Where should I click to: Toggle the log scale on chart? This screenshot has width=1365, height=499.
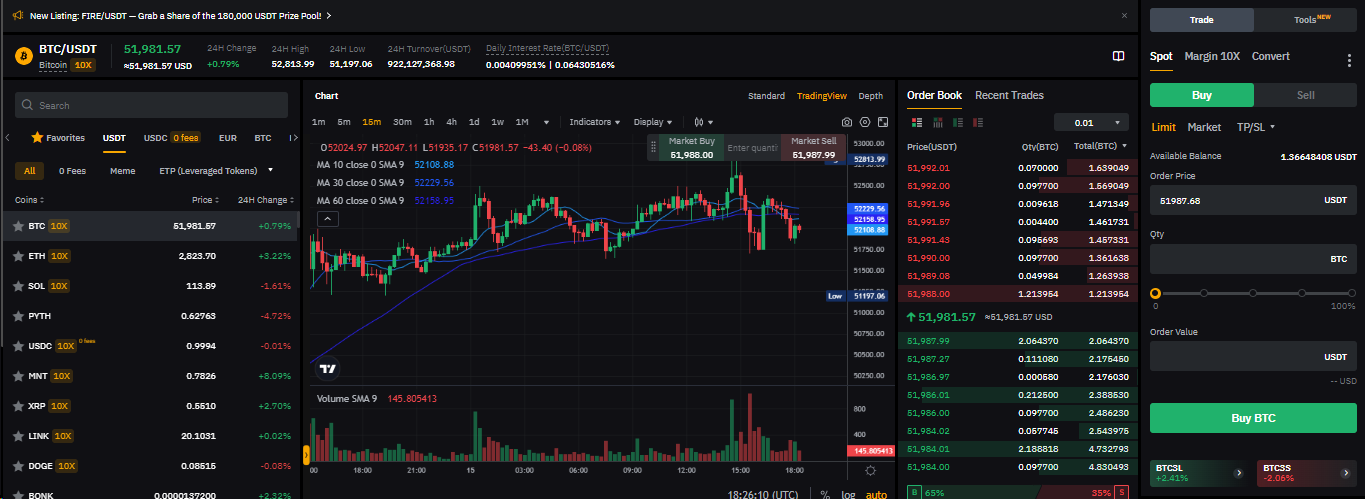(x=848, y=494)
